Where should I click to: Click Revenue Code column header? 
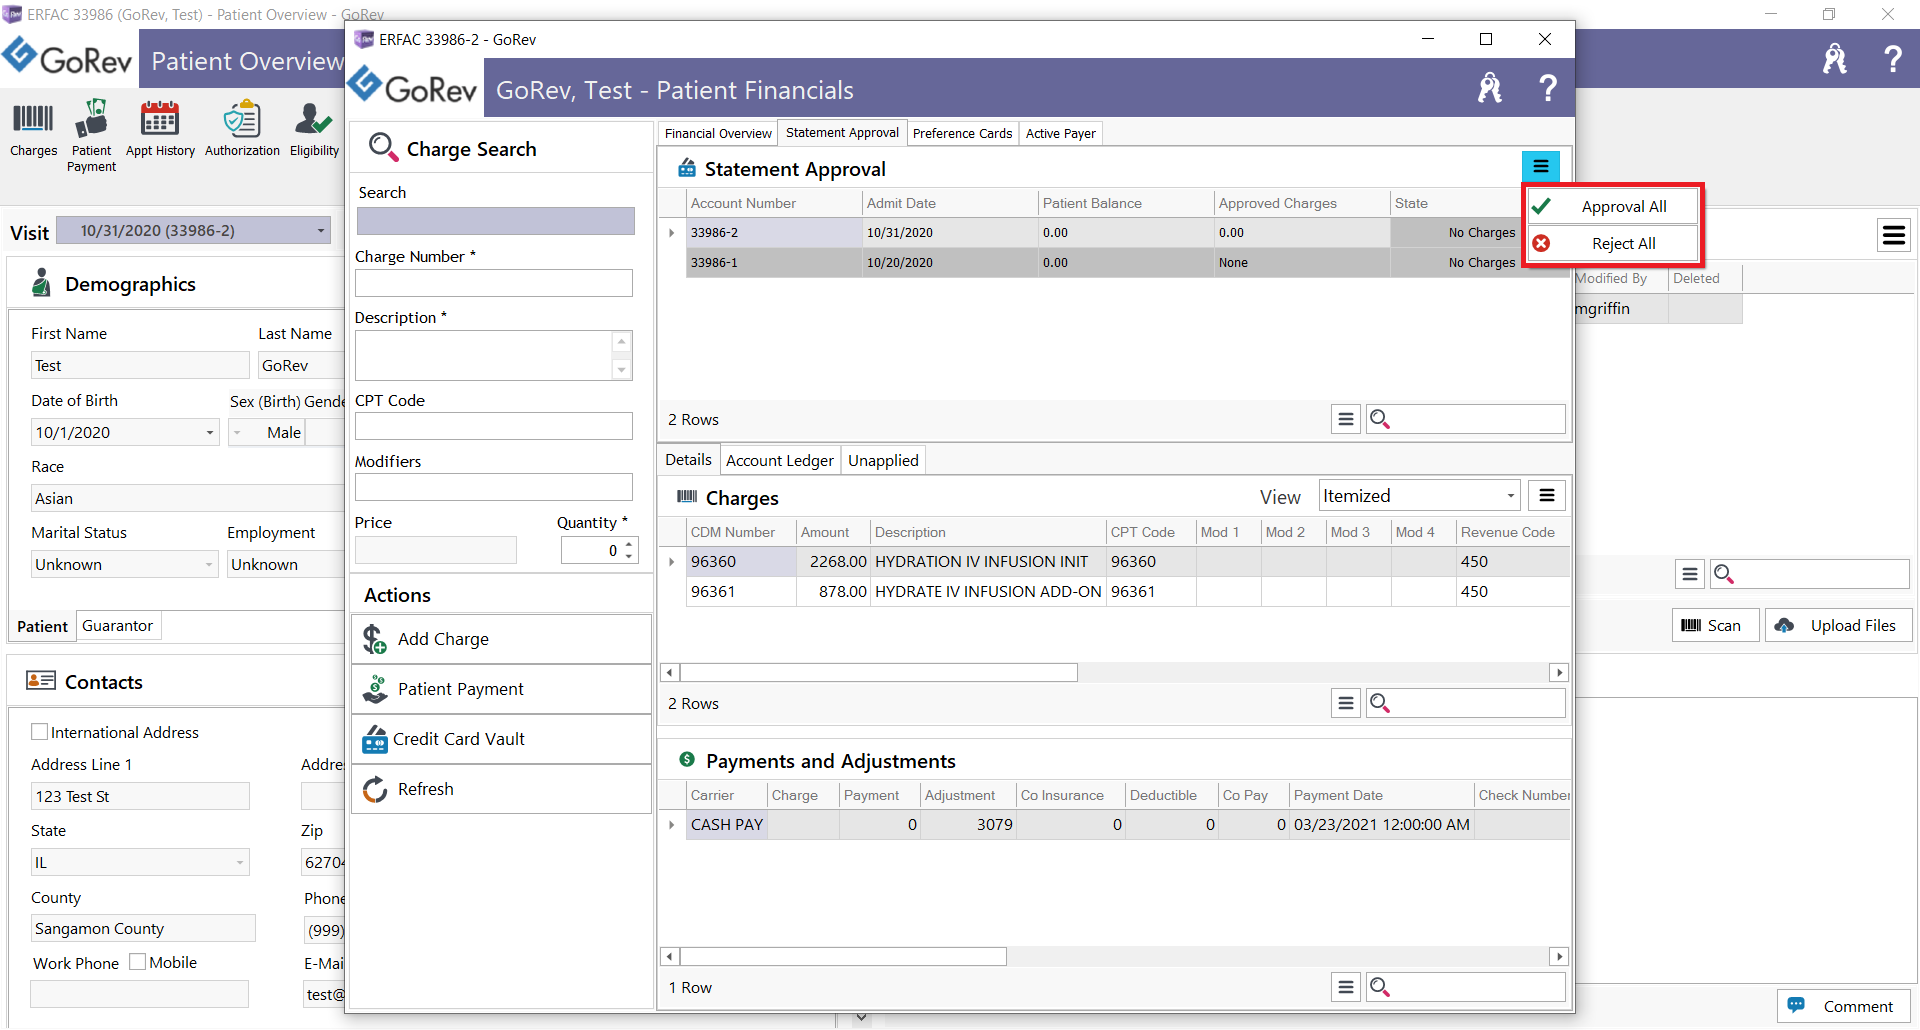click(1512, 533)
